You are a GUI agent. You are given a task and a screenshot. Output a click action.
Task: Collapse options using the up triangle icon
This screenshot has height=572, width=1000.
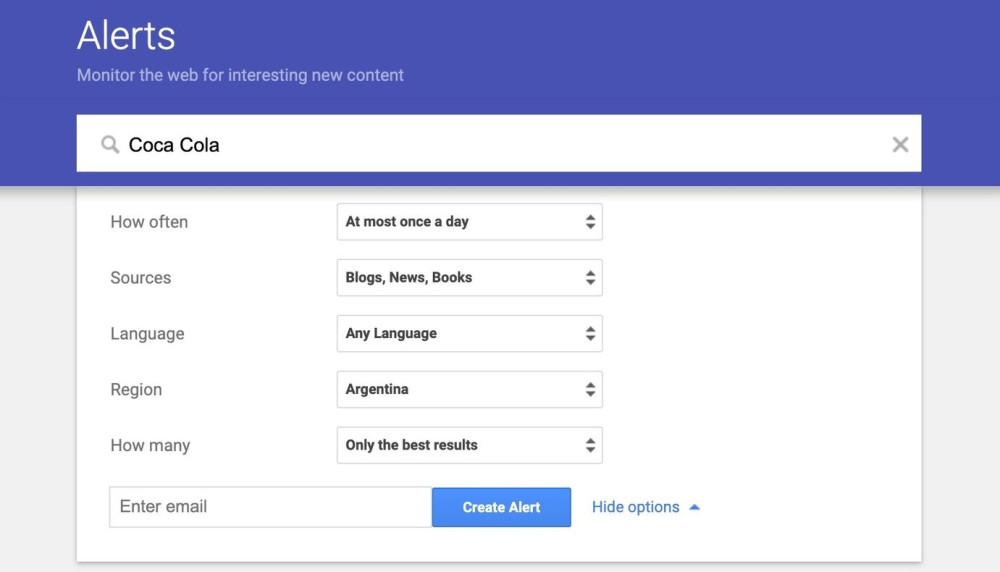(x=695, y=507)
